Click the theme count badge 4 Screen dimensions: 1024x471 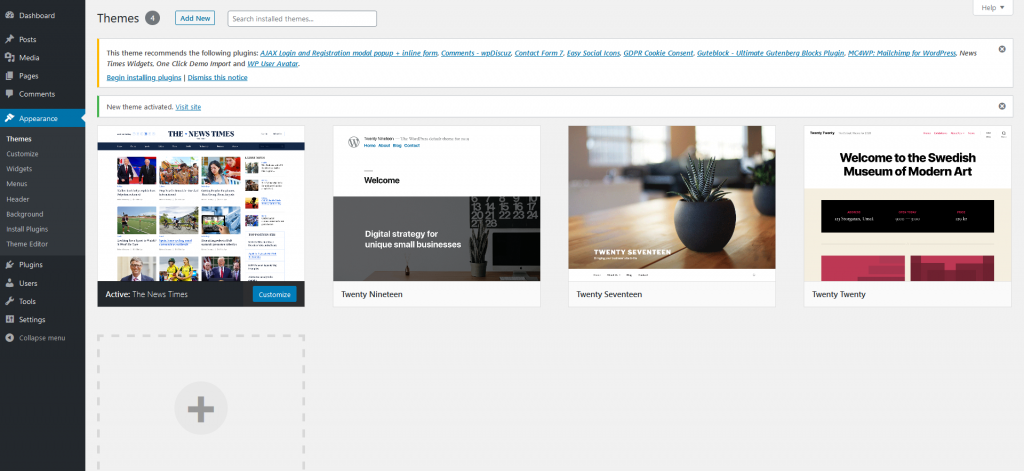pyautogui.click(x=152, y=18)
